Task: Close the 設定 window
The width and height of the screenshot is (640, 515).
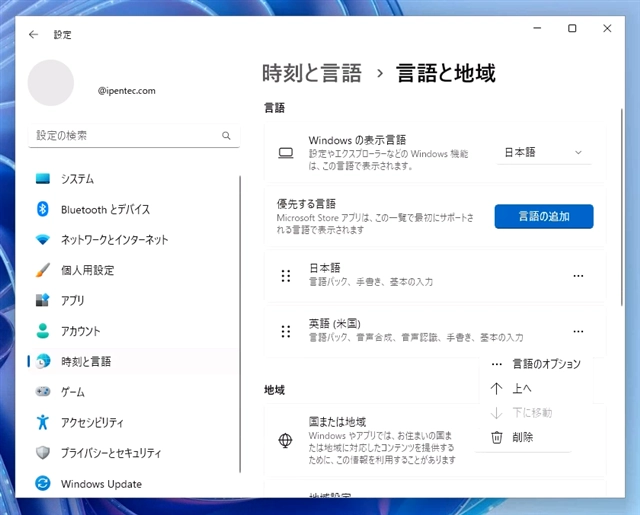Action: click(607, 28)
